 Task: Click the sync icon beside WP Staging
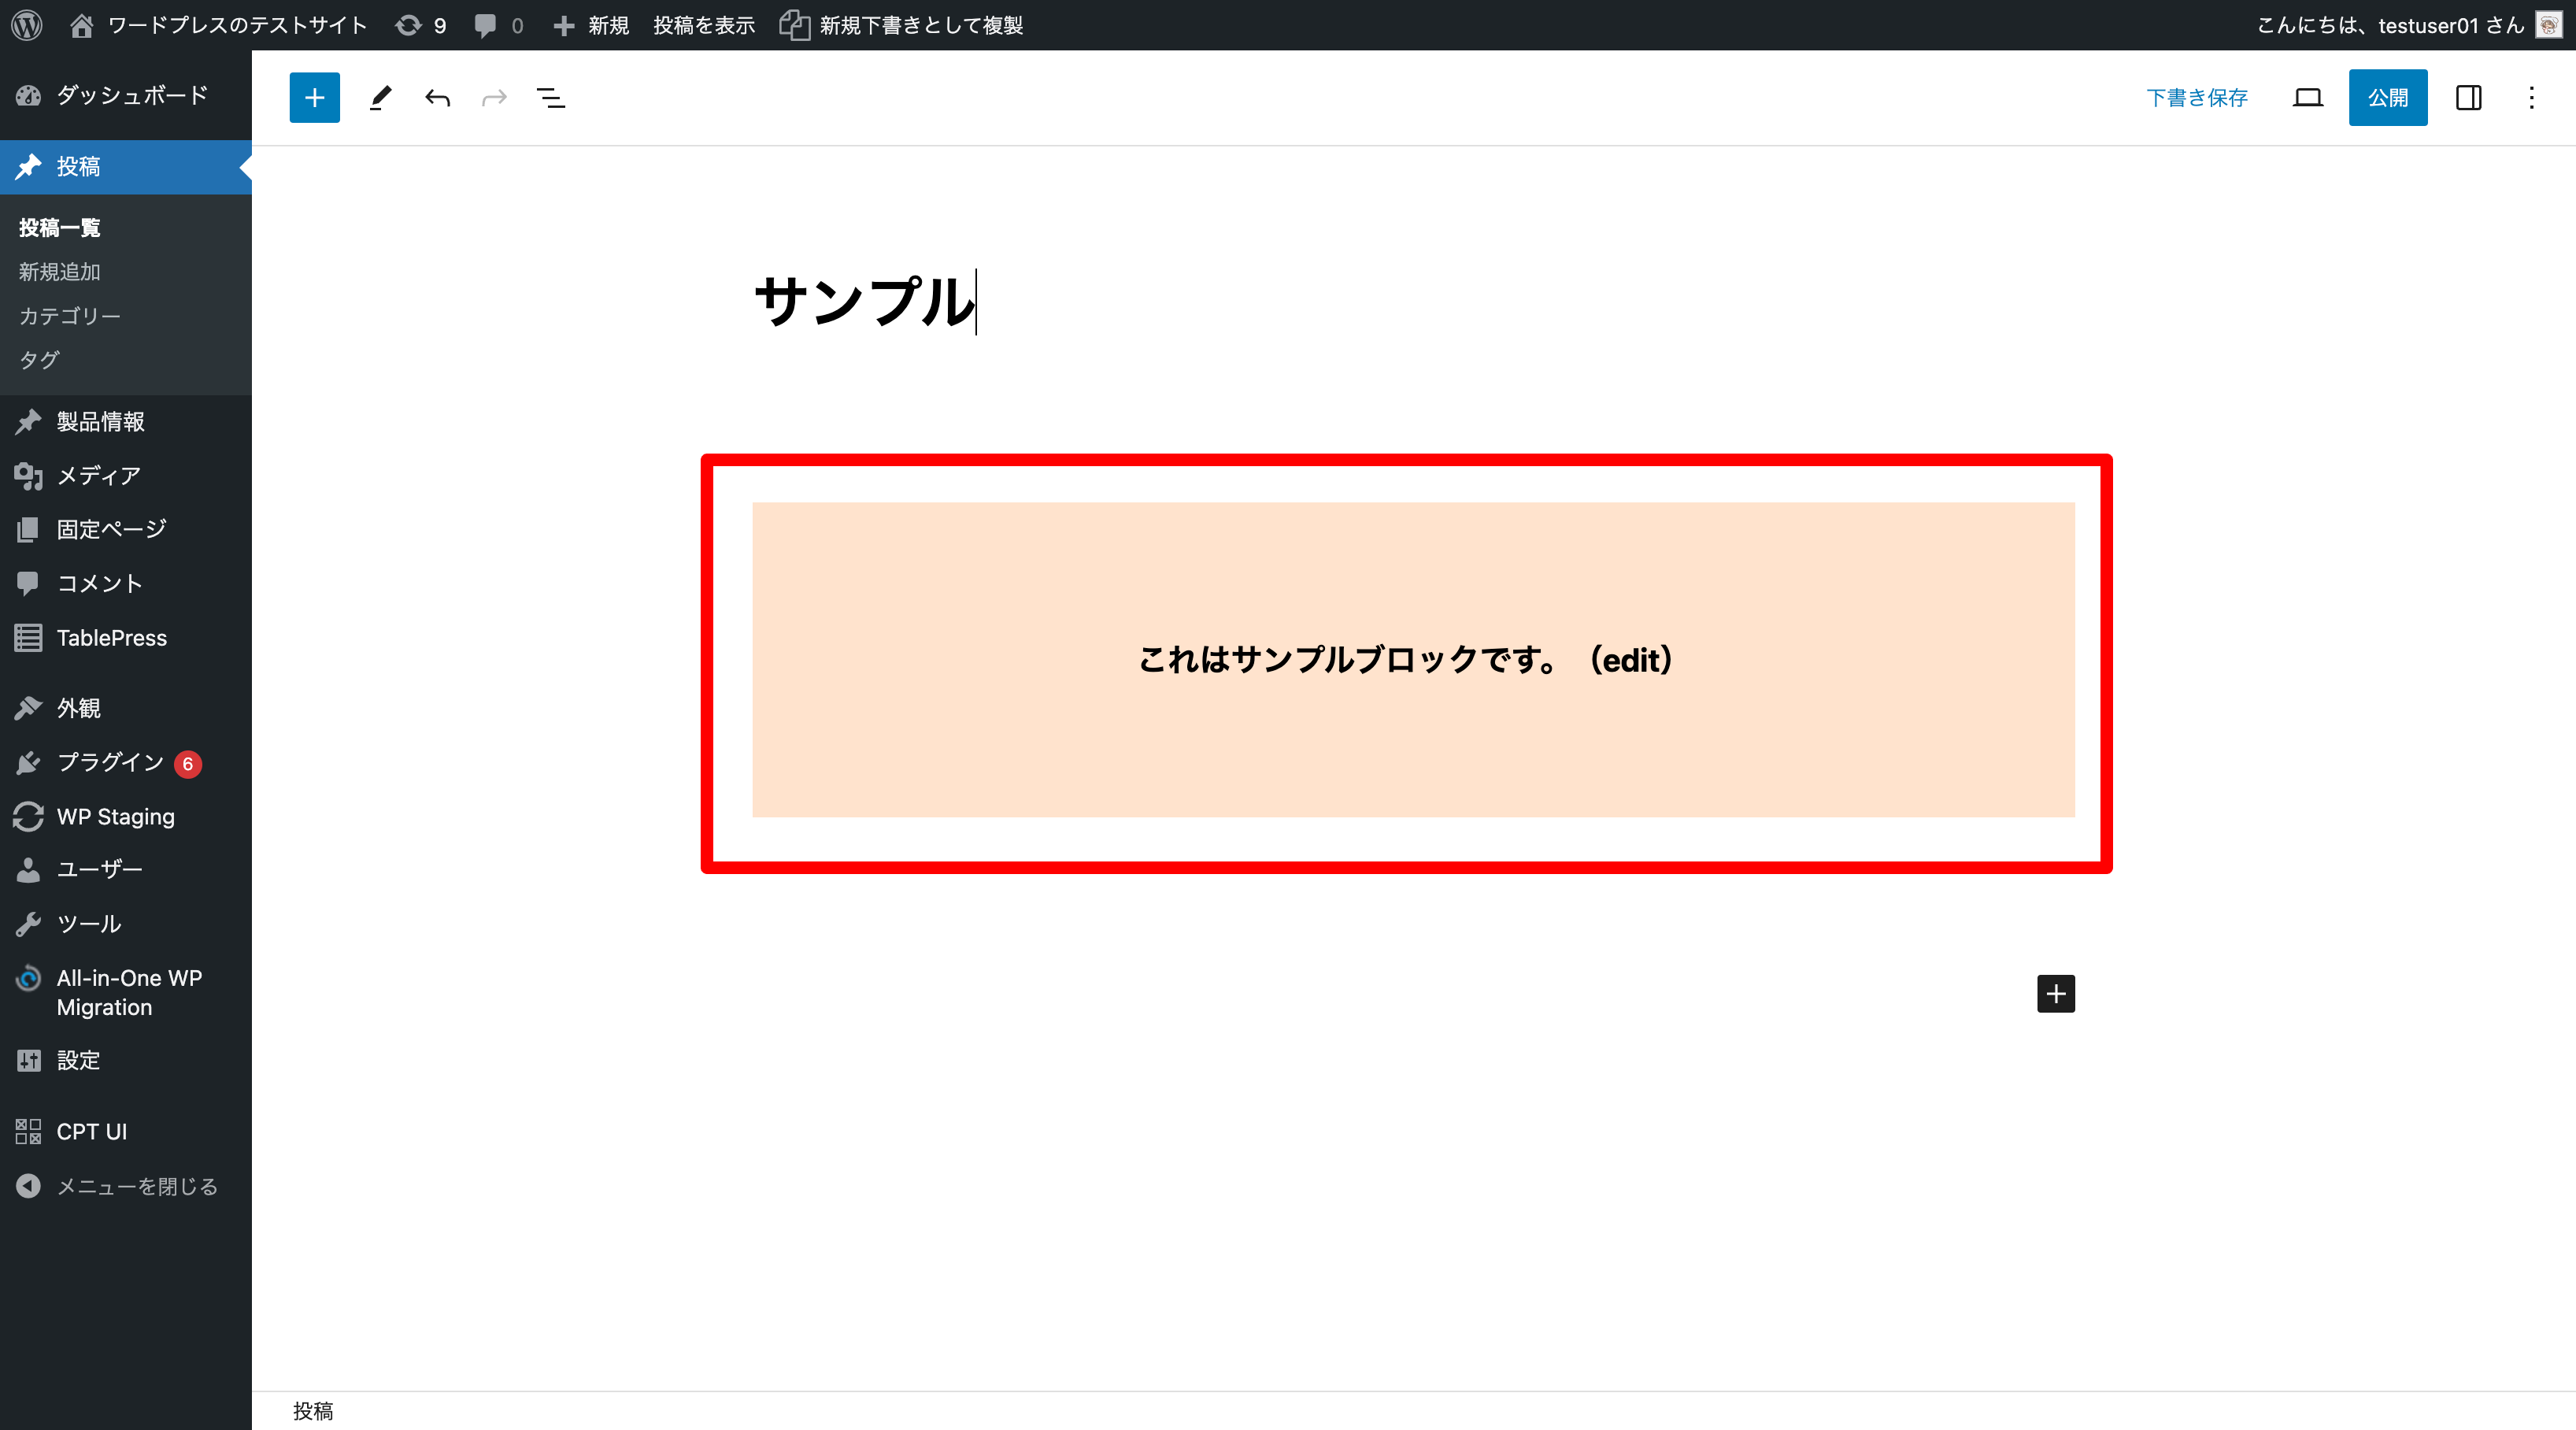(x=28, y=816)
